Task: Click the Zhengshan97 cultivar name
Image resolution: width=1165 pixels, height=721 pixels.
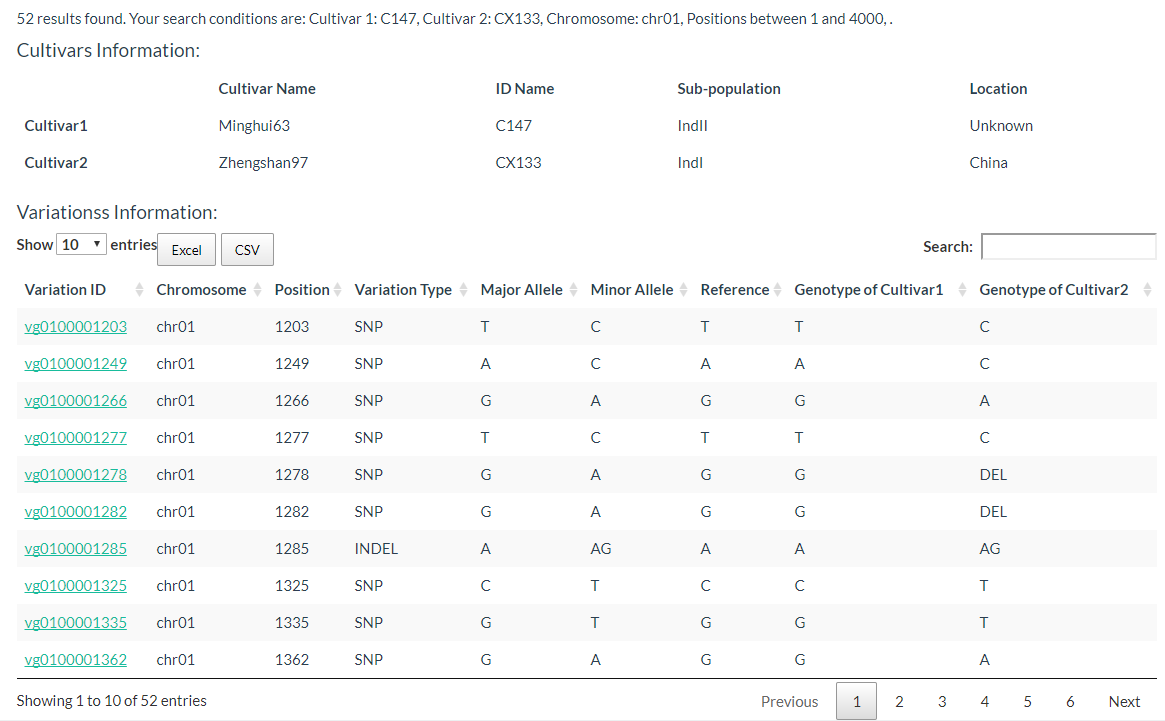Action: pyautogui.click(x=263, y=163)
